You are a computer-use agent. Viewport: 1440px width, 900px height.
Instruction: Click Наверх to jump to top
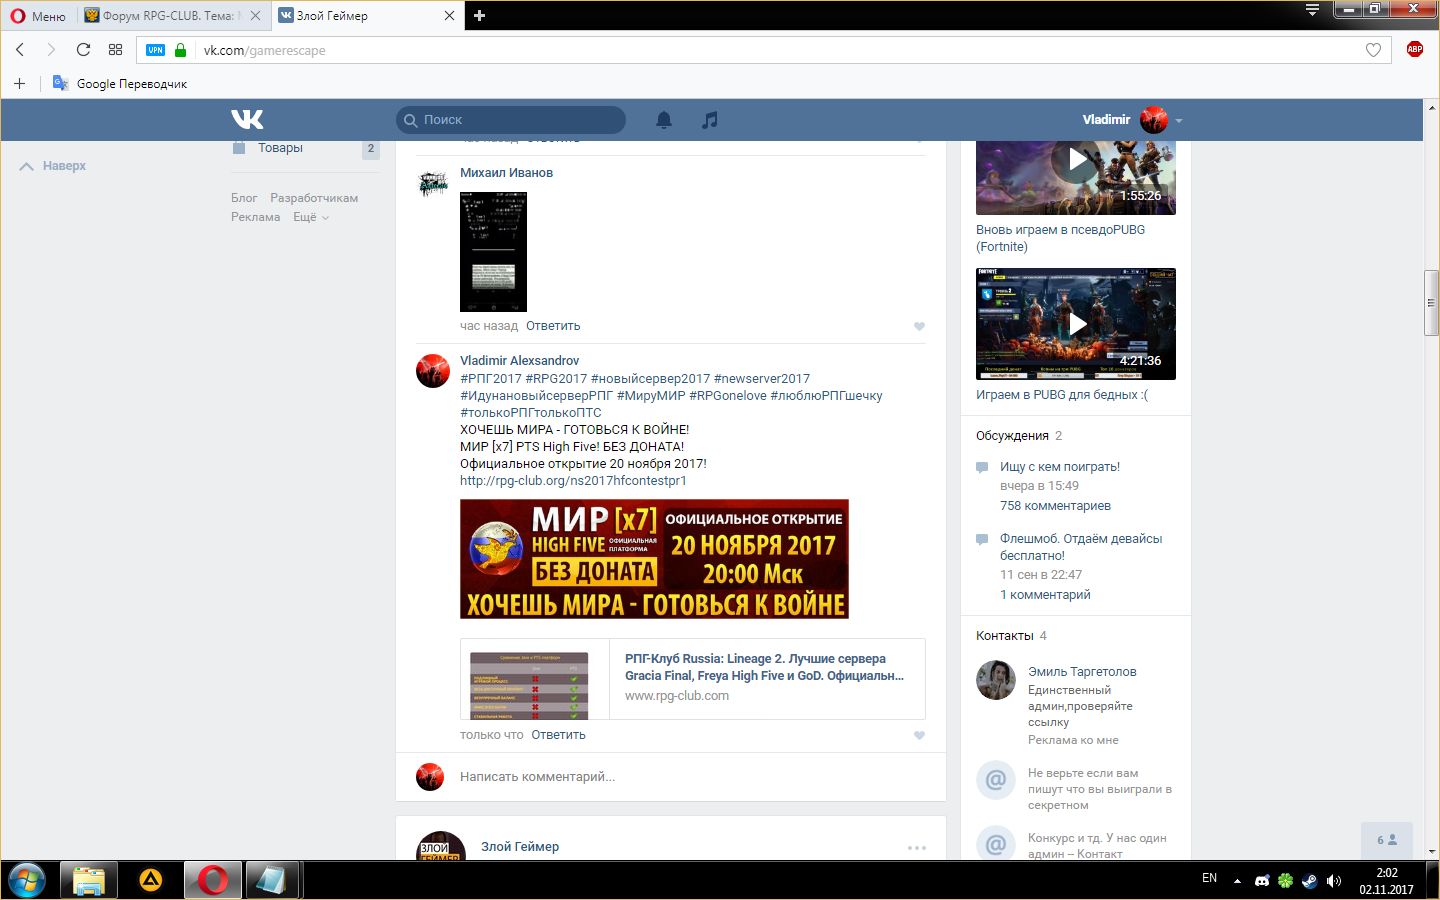(x=53, y=166)
